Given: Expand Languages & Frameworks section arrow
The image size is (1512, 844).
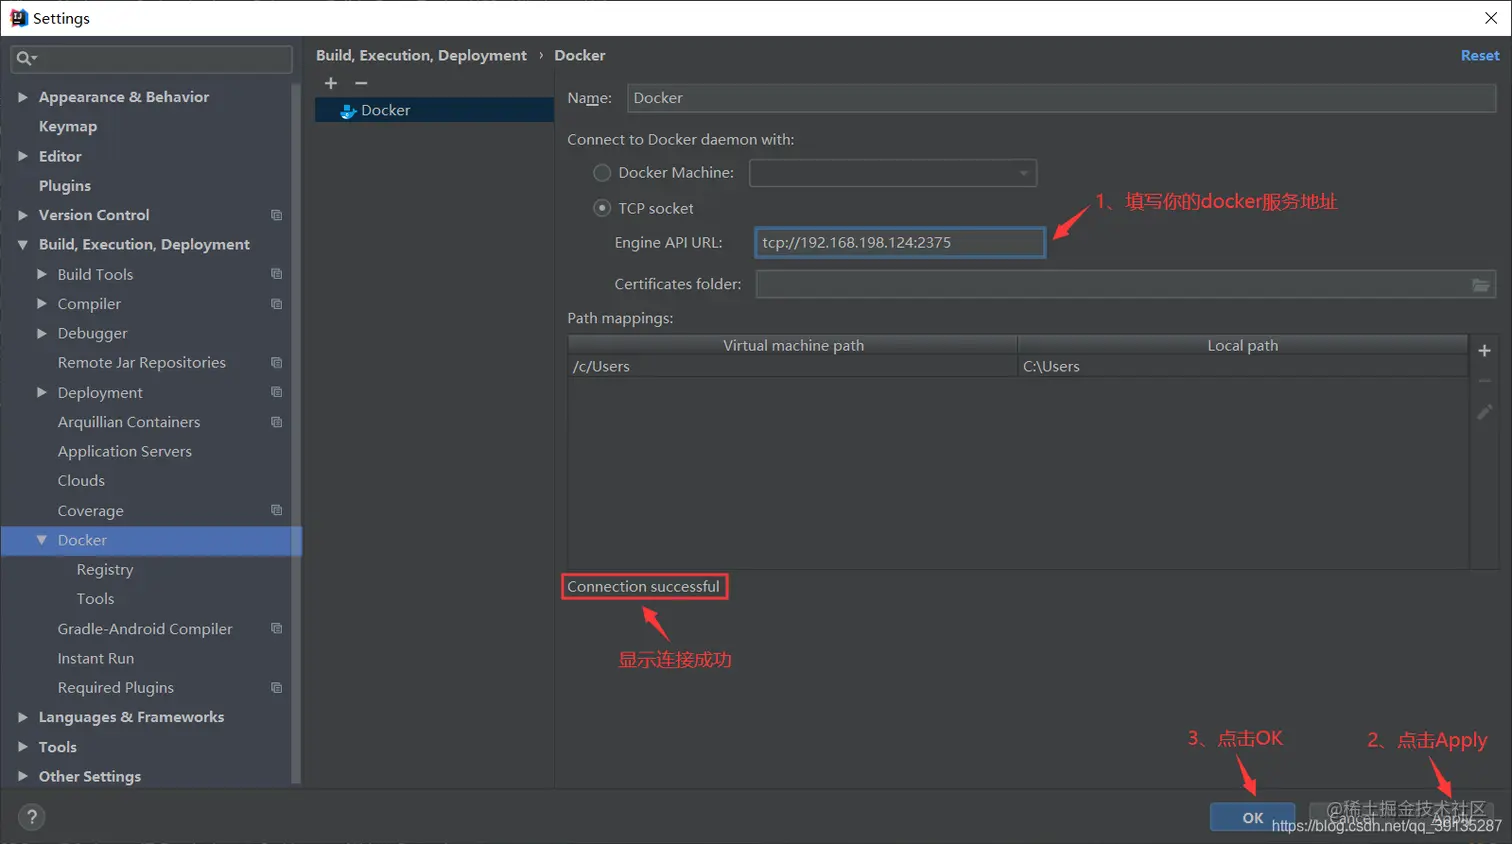Looking at the screenshot, I should 22,717.
